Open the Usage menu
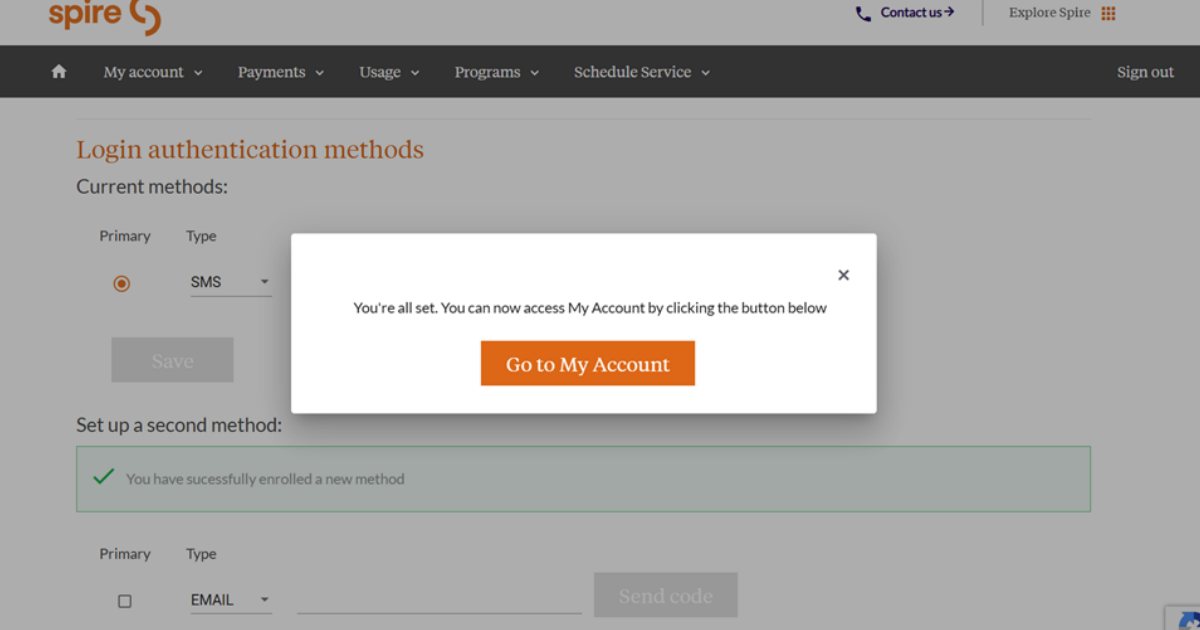This screenshot has height=630, width=1200. pyautogui.click(x=389, y=72)
